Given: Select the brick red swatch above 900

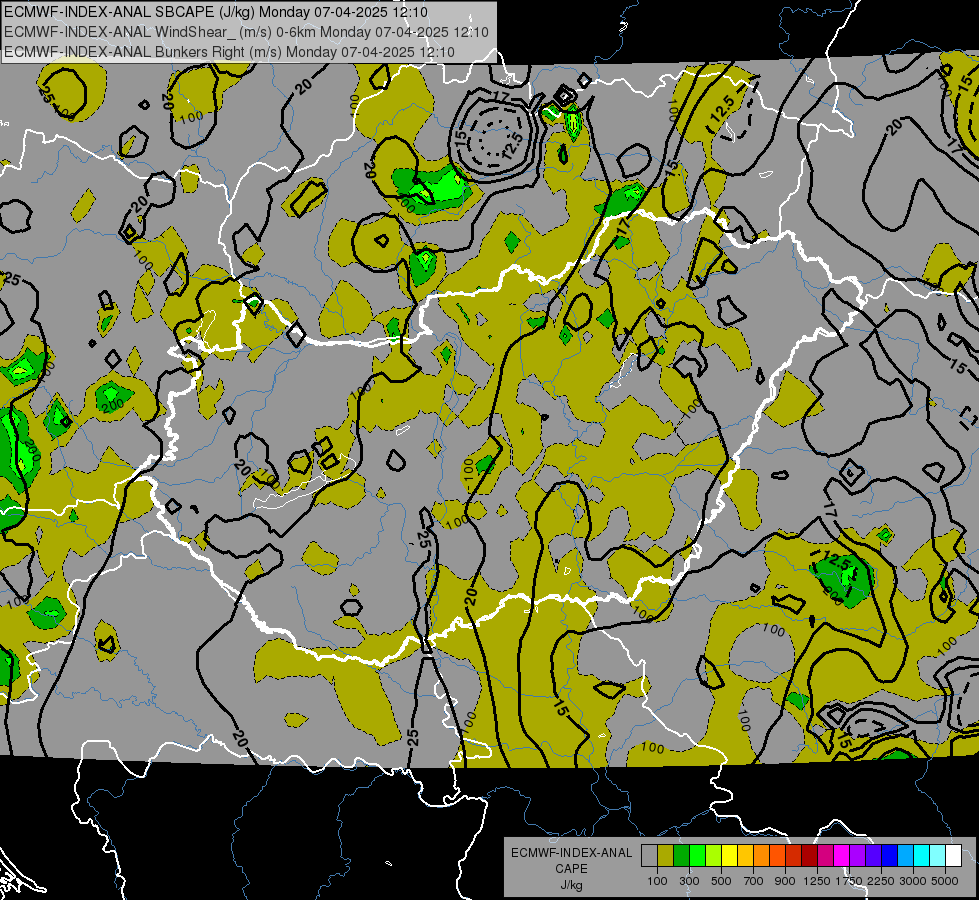Looking at the screenshot, I should click(x=794, y=856).
